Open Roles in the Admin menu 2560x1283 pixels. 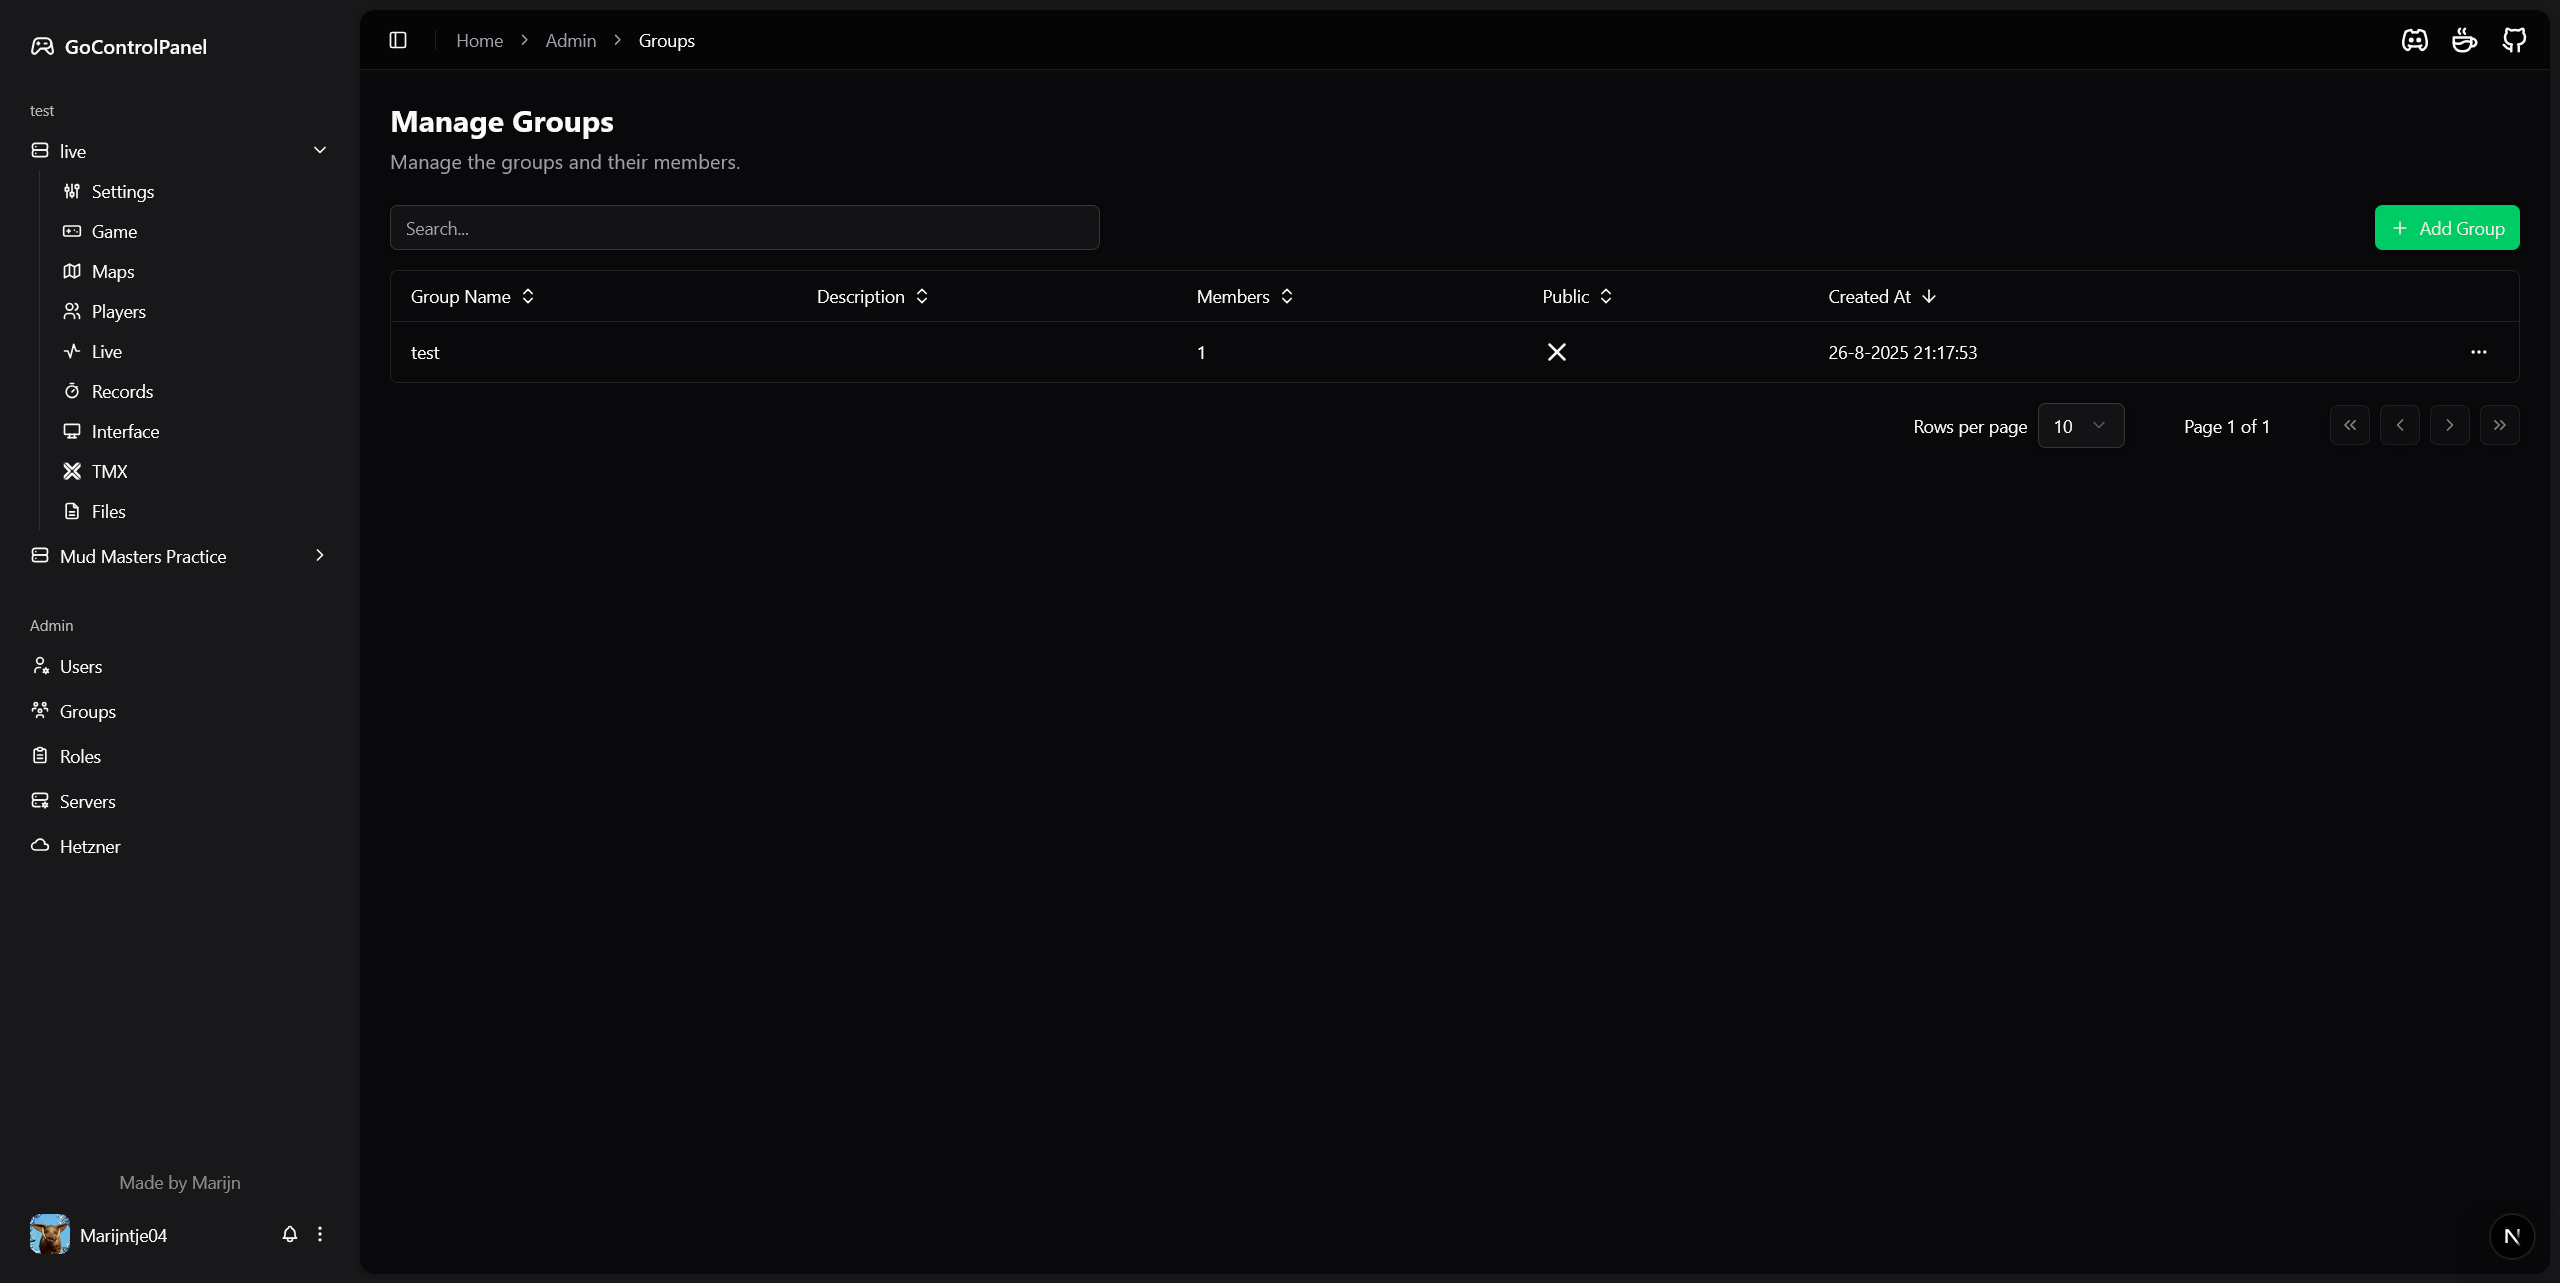pyautogui.click(x=80, y=757)
